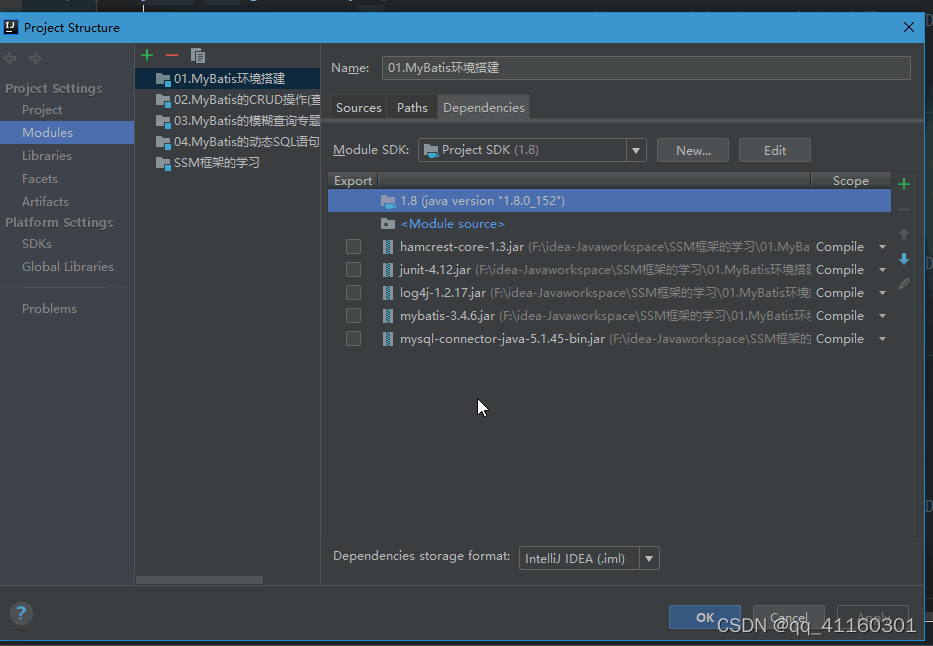Click the Edit SDK button
Screen dimensions: 933x646
point(775,150)
